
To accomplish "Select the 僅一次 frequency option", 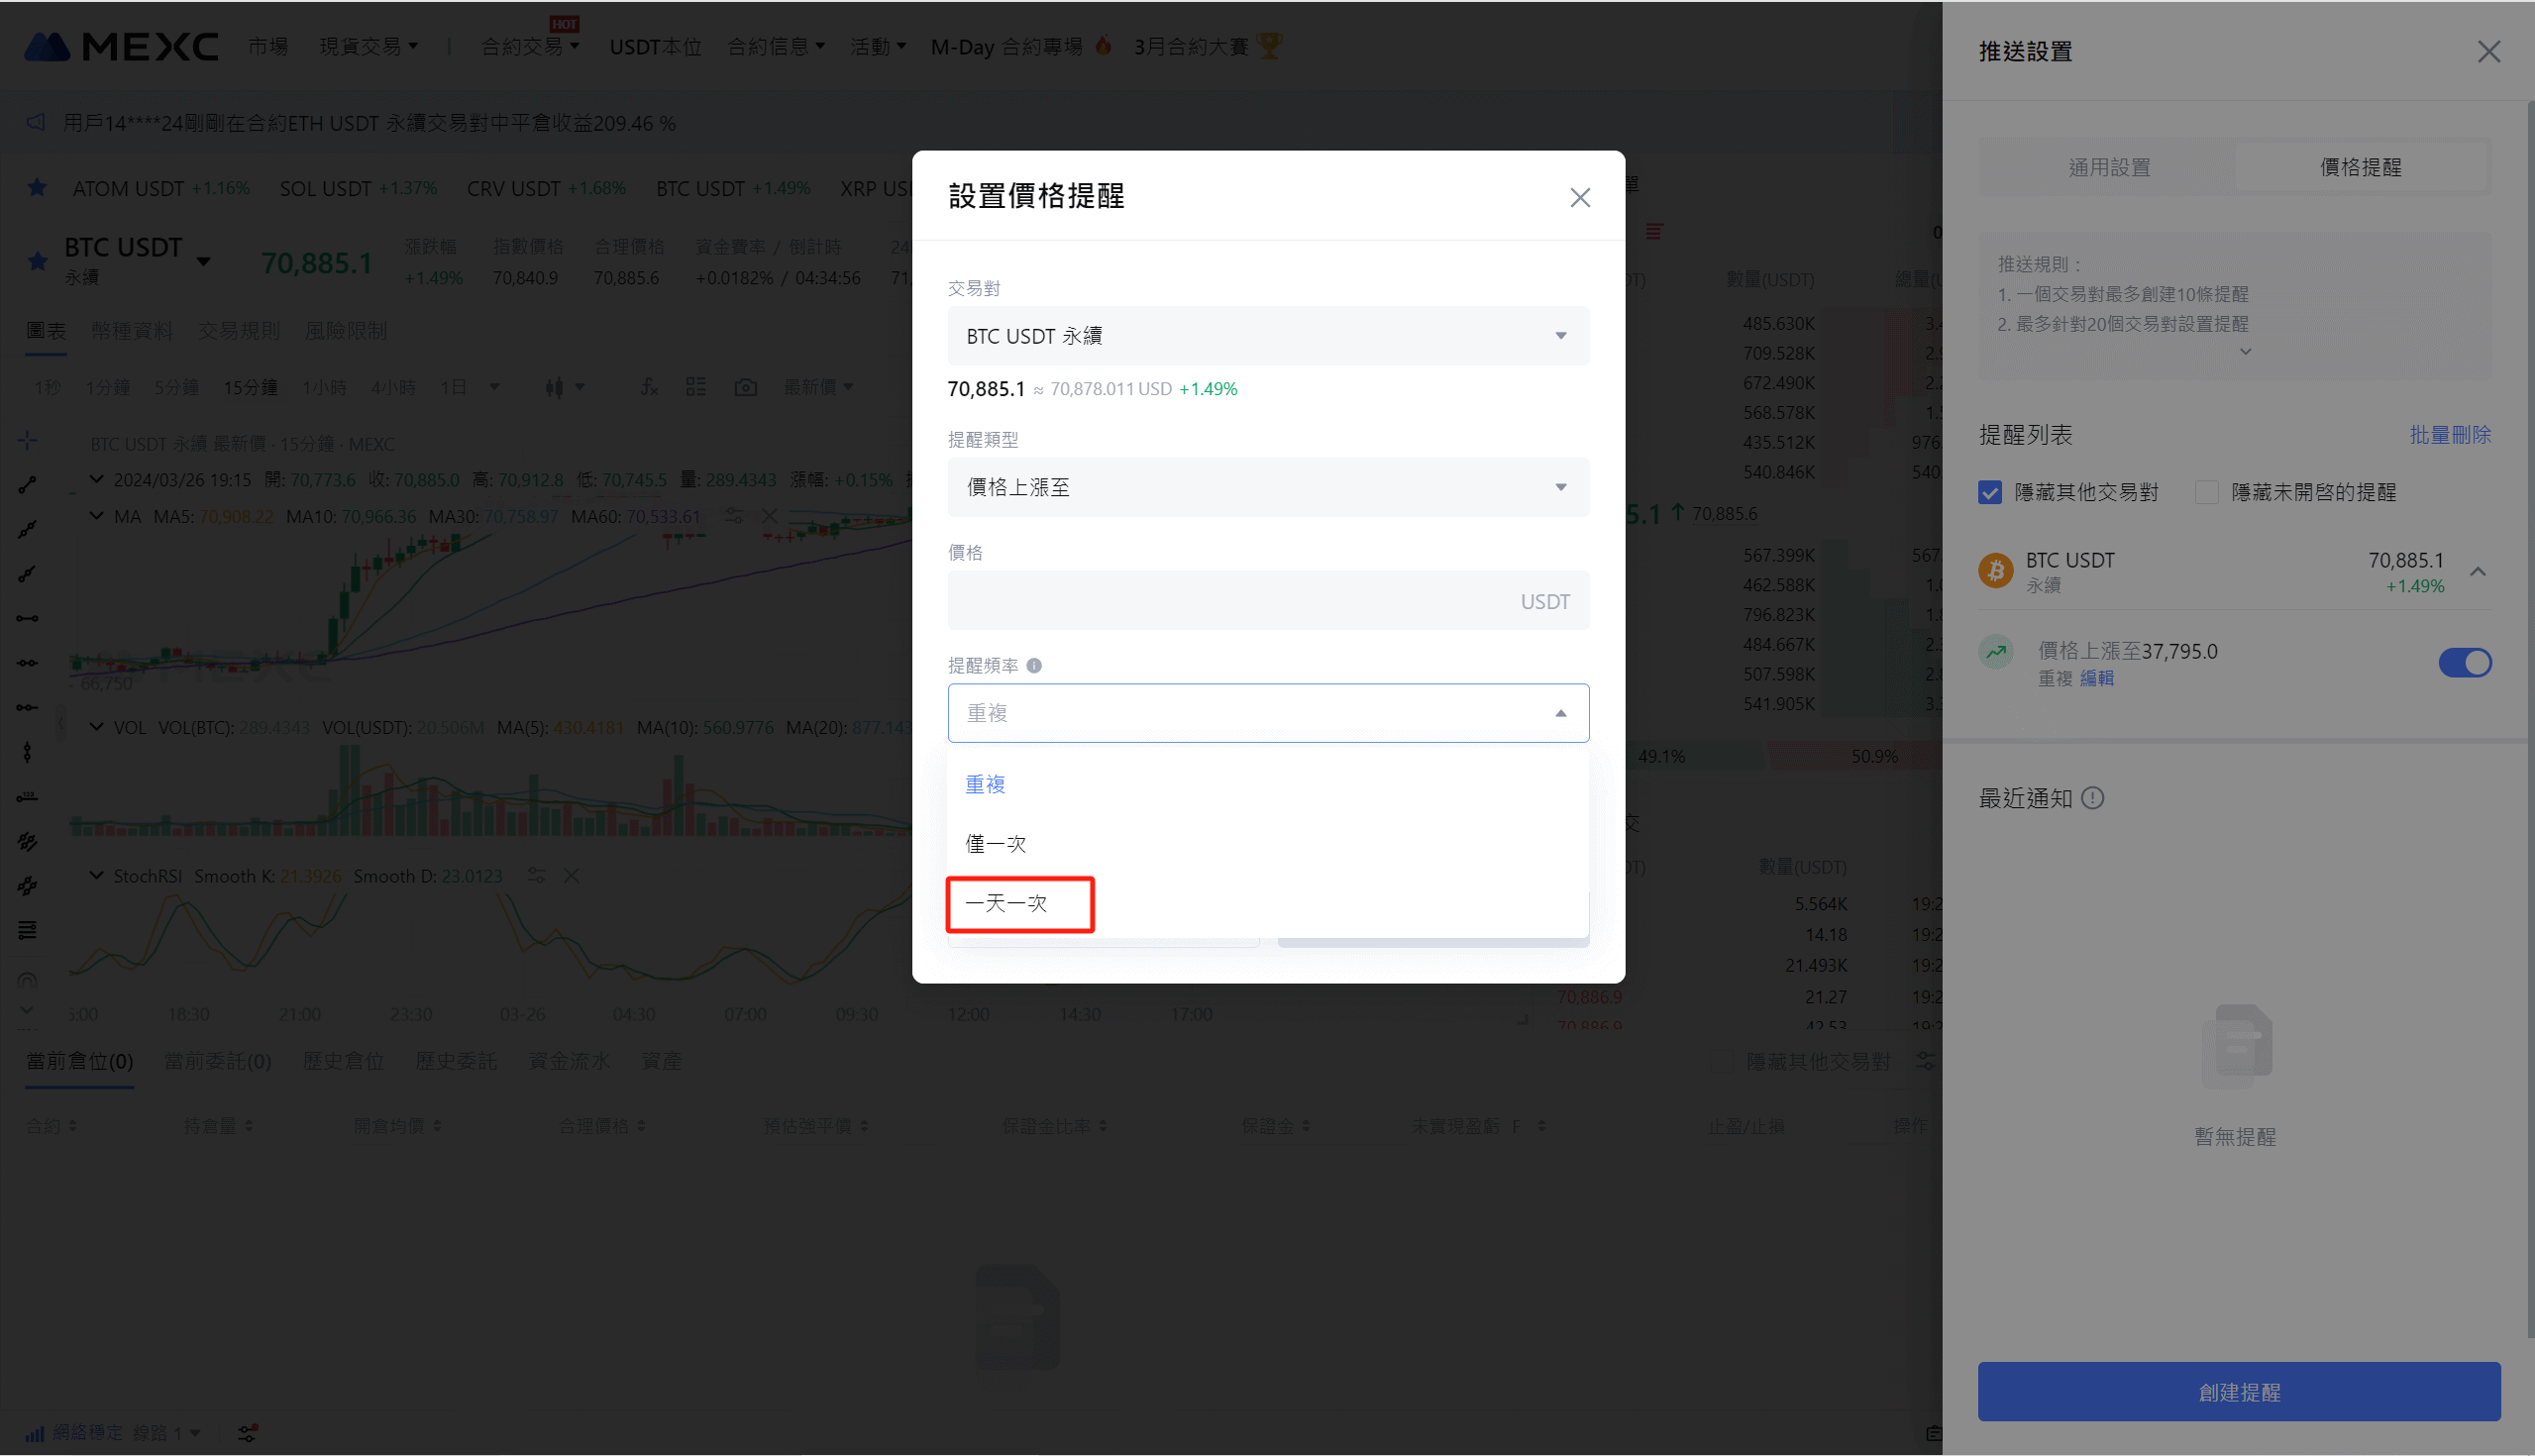I will 996,844.
